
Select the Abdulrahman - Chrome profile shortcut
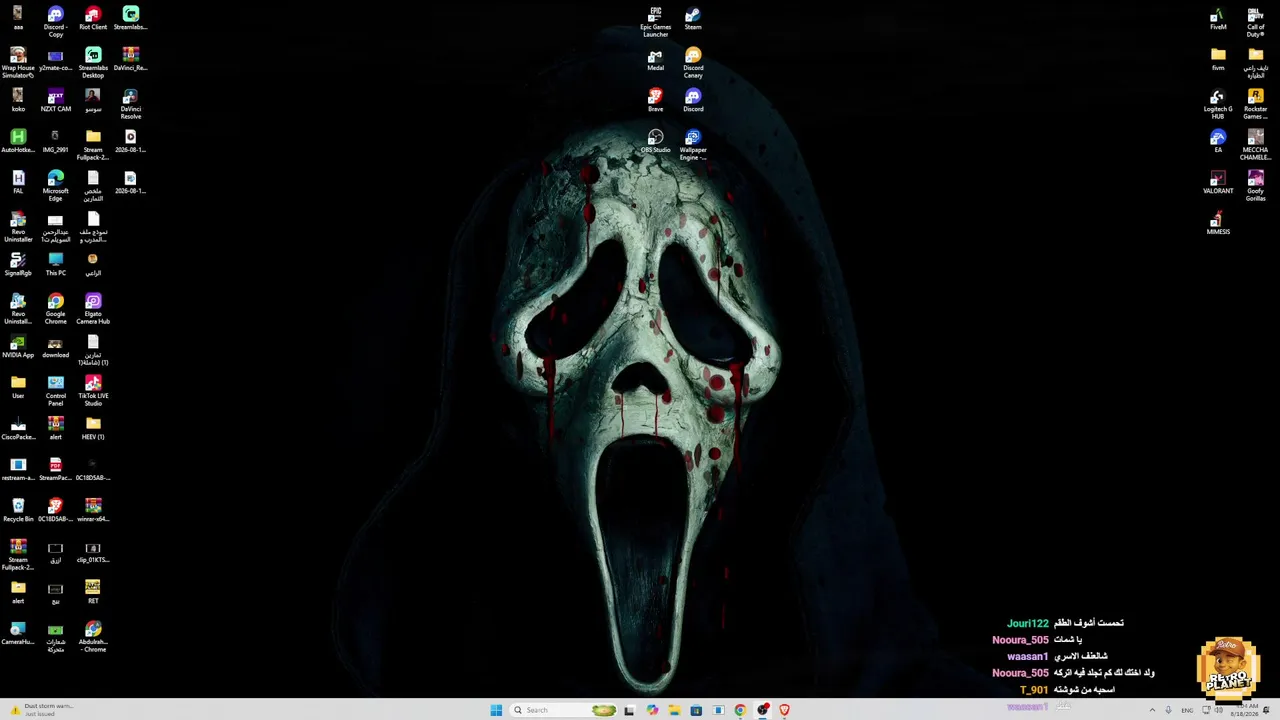click(93, 636)
